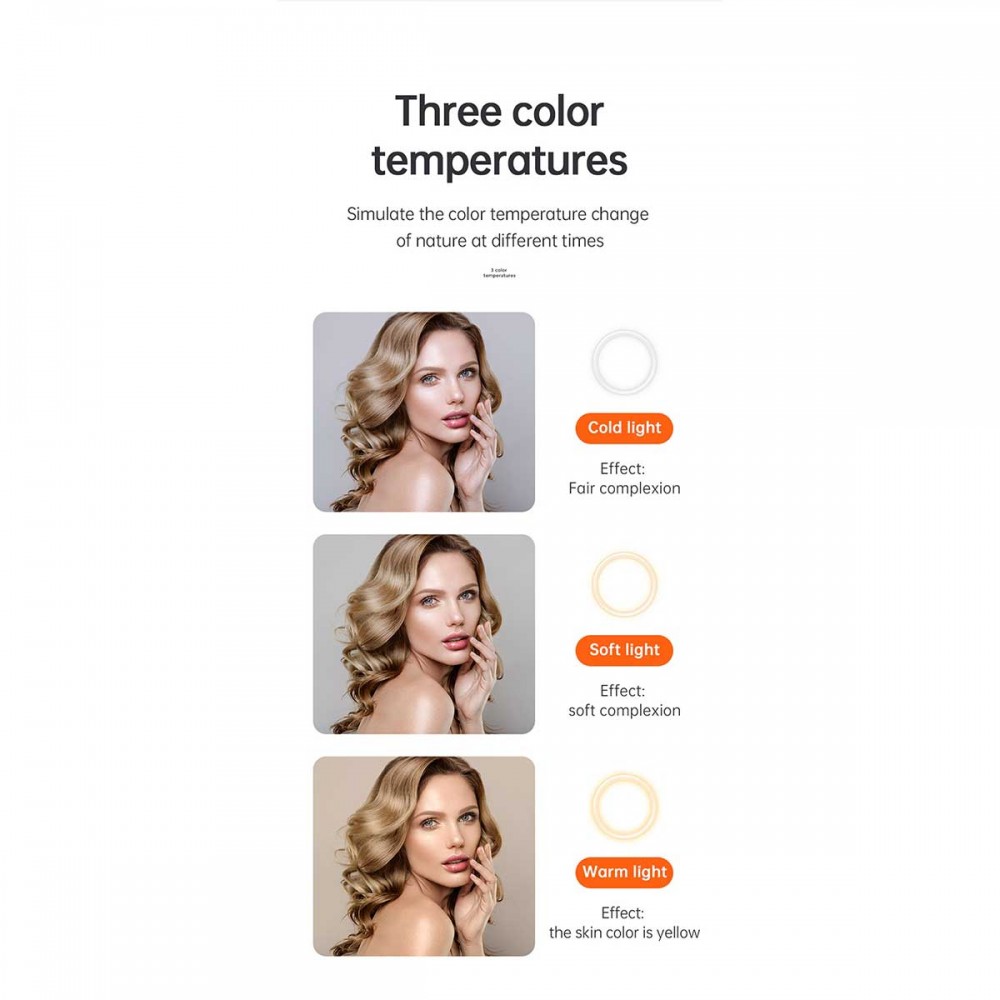
Task: Click 'Effect:' label under Warm light button
Action: [x=623, y=912]
